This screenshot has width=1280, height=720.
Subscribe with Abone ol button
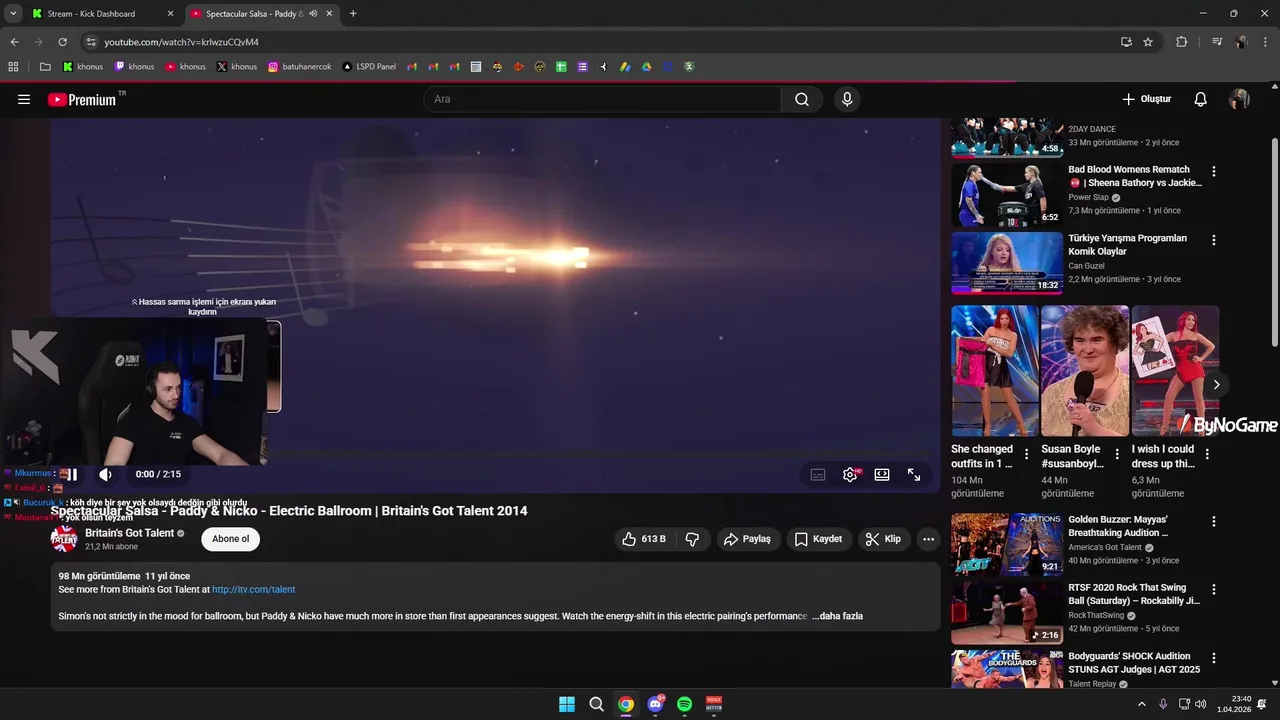tap(230, 539)
